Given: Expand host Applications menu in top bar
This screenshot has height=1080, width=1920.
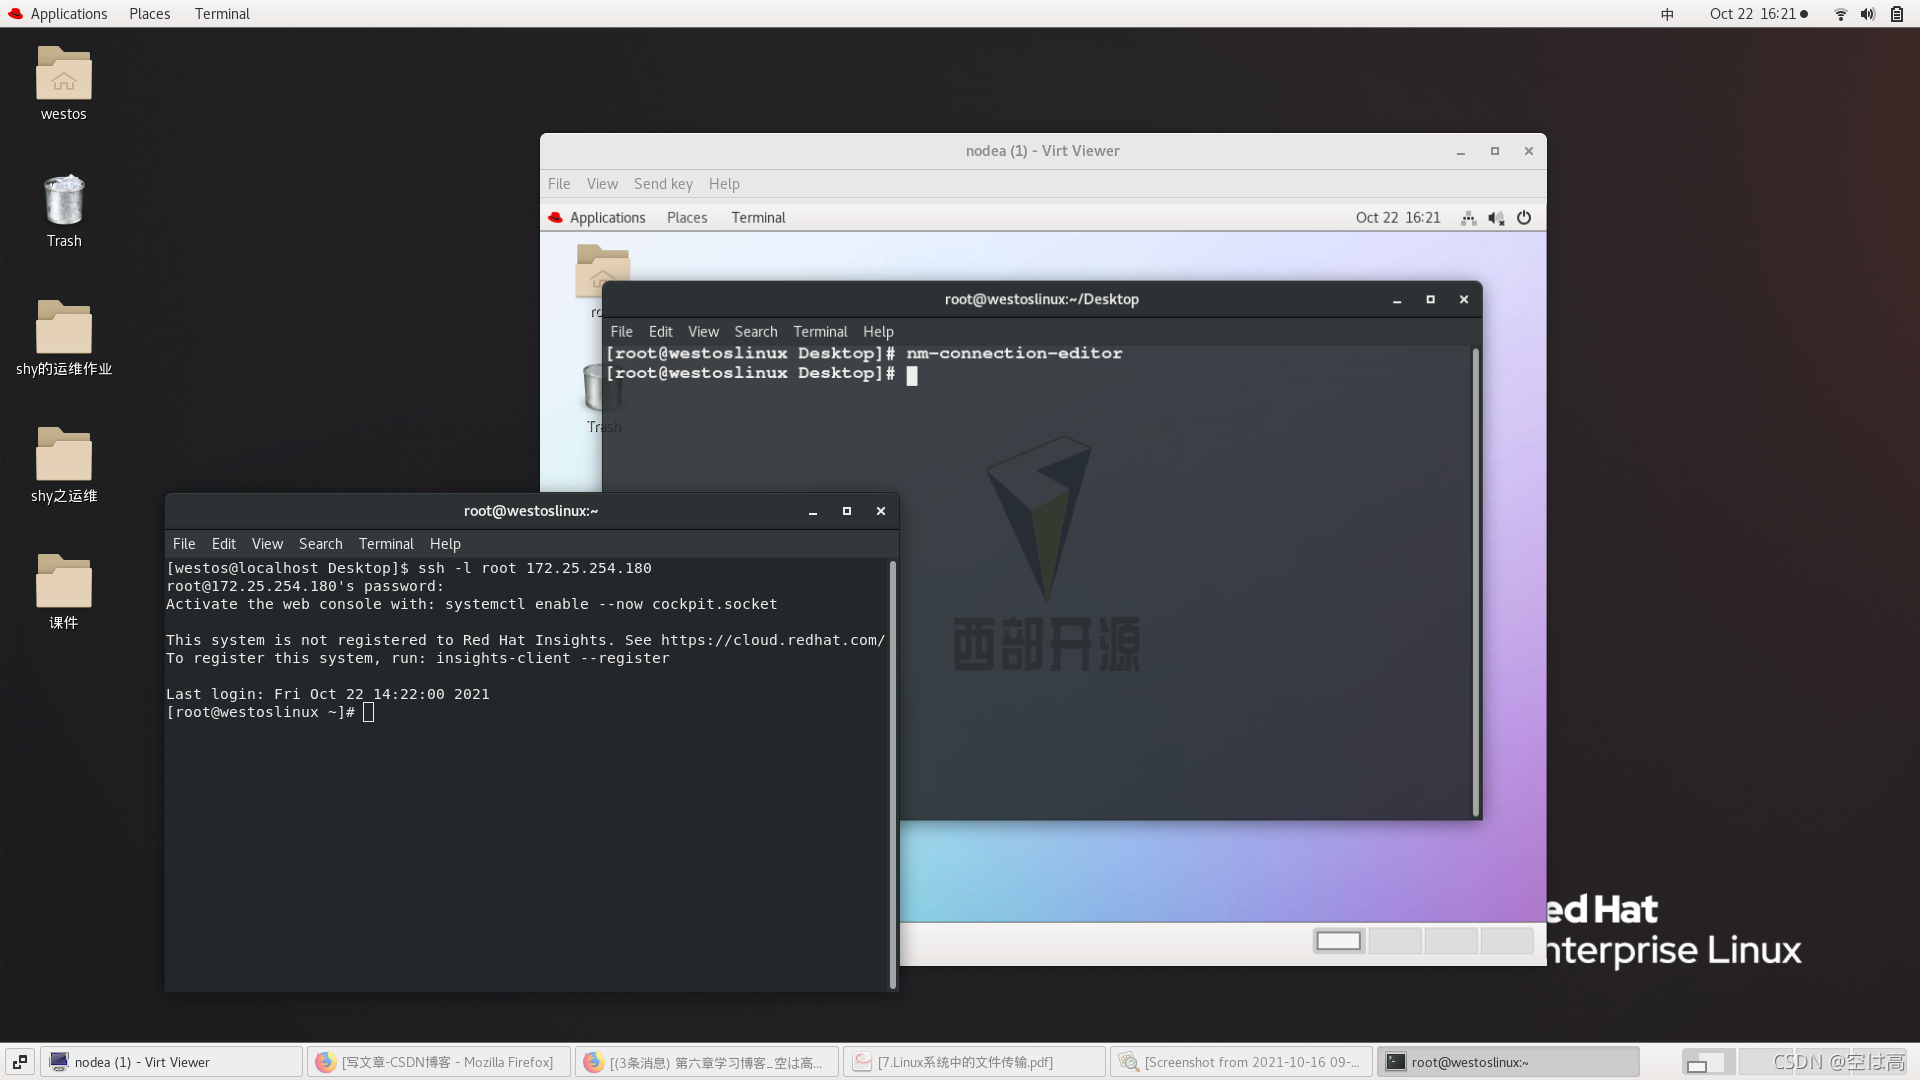Looking at the screenshot, I should click(68, 14).
